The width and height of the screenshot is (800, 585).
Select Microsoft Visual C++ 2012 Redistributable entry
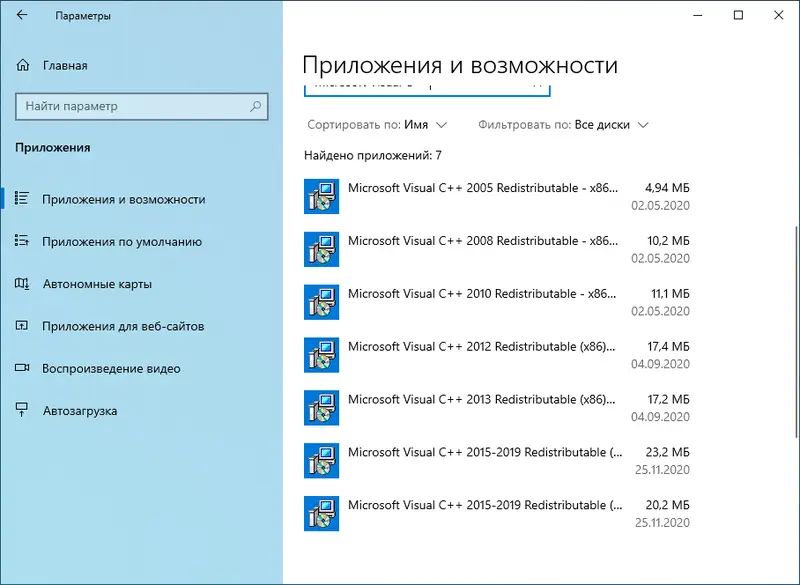(497, 355)
